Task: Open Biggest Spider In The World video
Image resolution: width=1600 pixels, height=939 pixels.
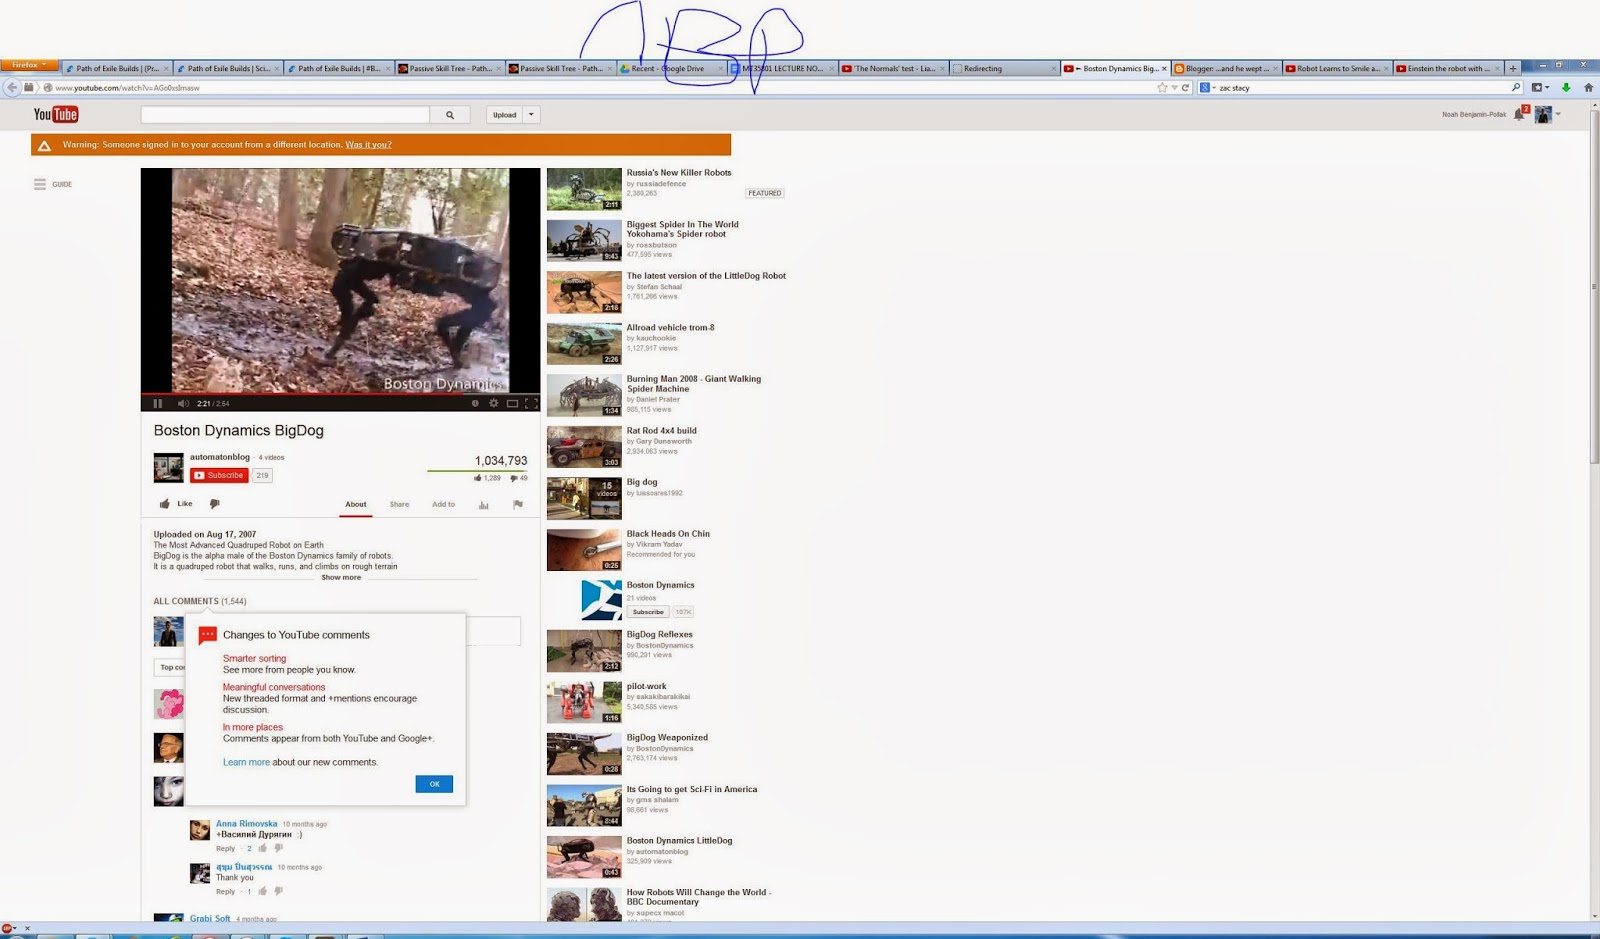Action: point(682,229)
